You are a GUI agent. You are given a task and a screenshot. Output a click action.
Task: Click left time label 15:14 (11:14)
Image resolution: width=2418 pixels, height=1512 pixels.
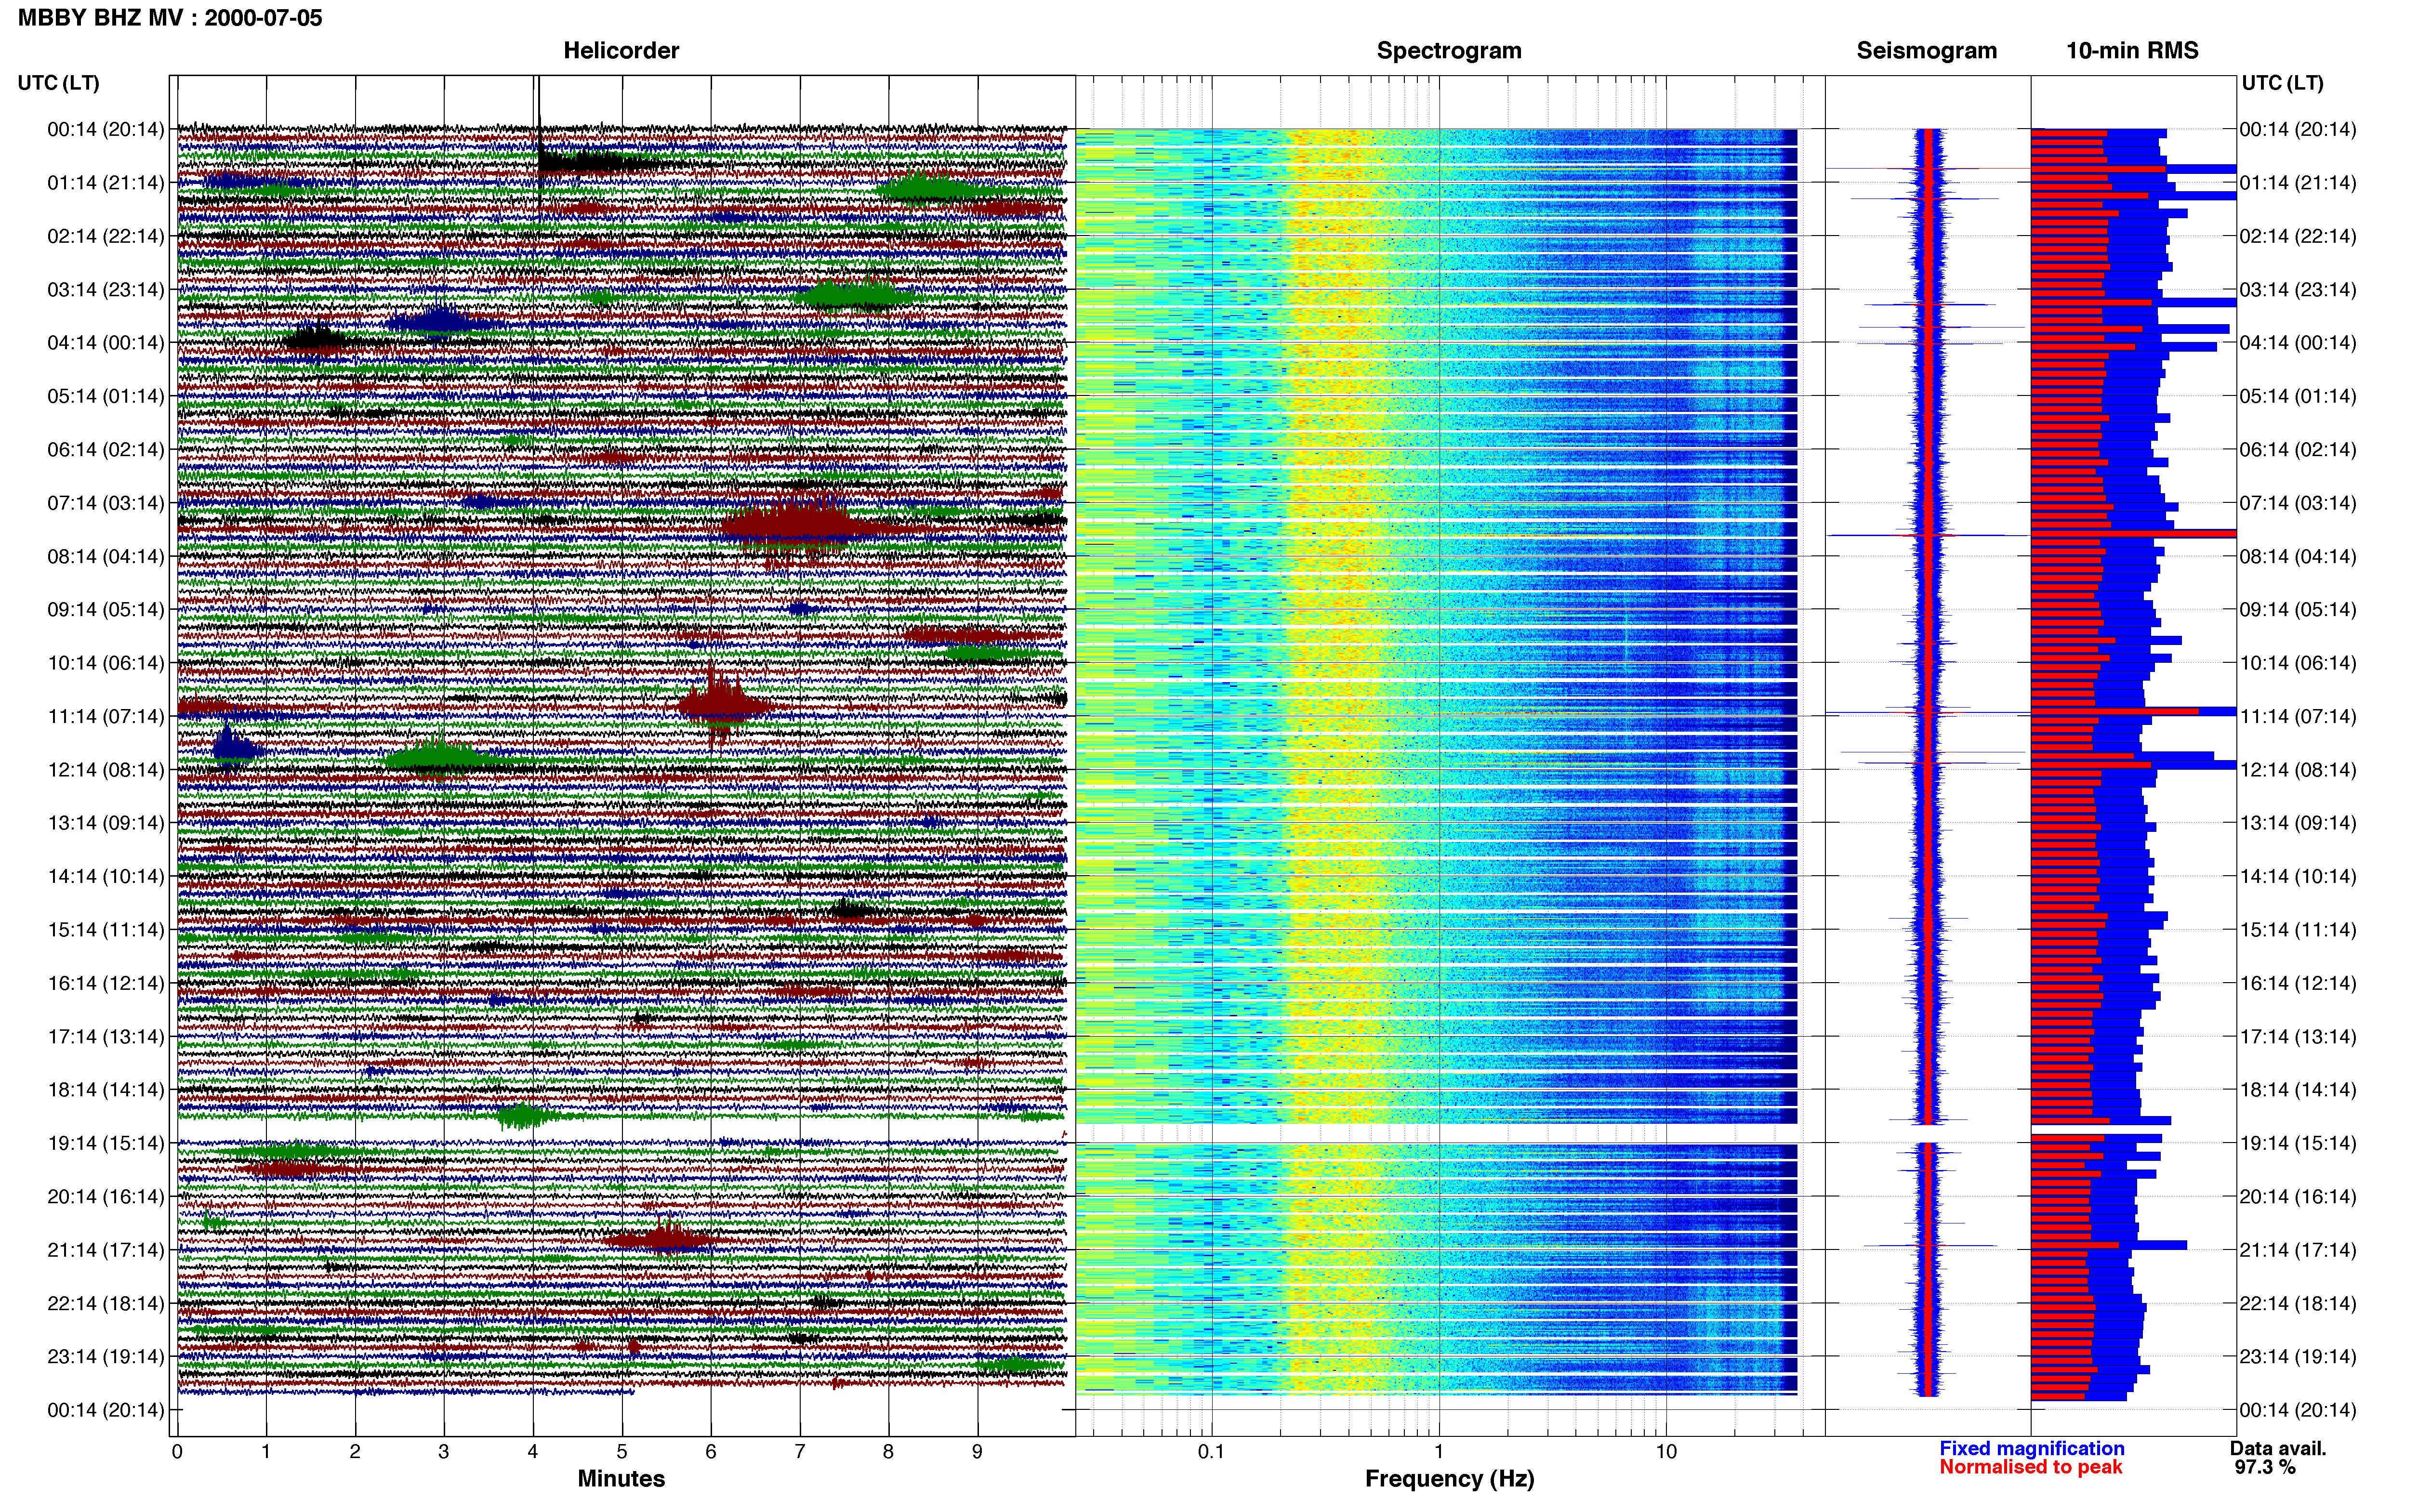point(105,929)
